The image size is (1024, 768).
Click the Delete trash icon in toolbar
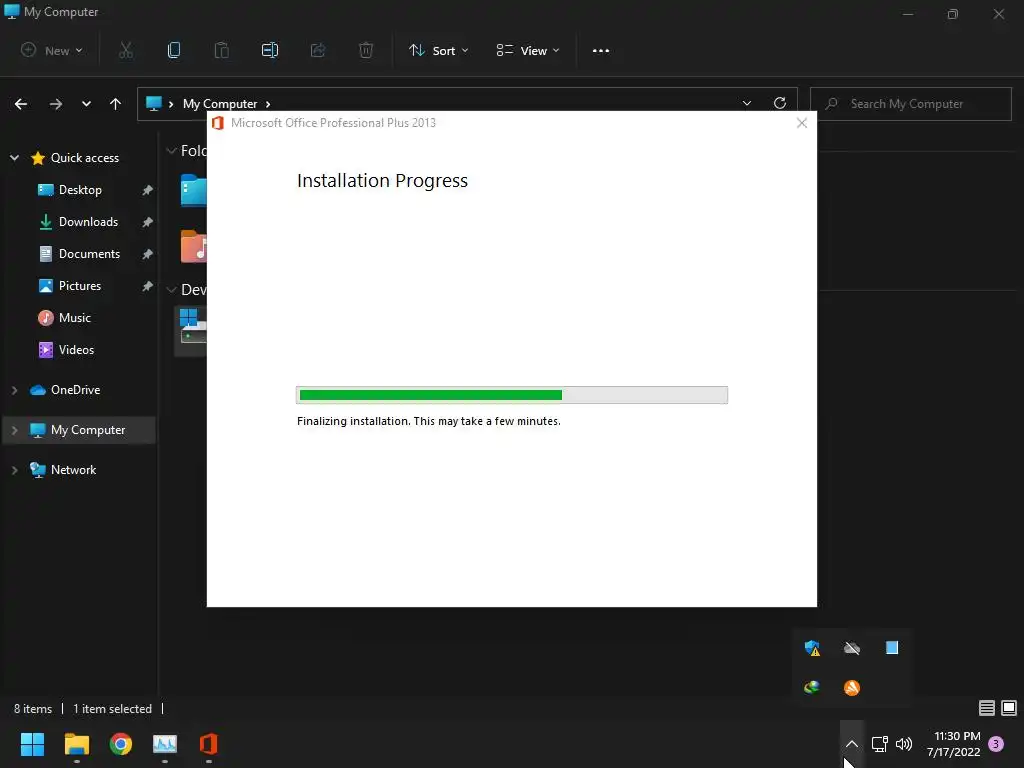tap(366, 50)
